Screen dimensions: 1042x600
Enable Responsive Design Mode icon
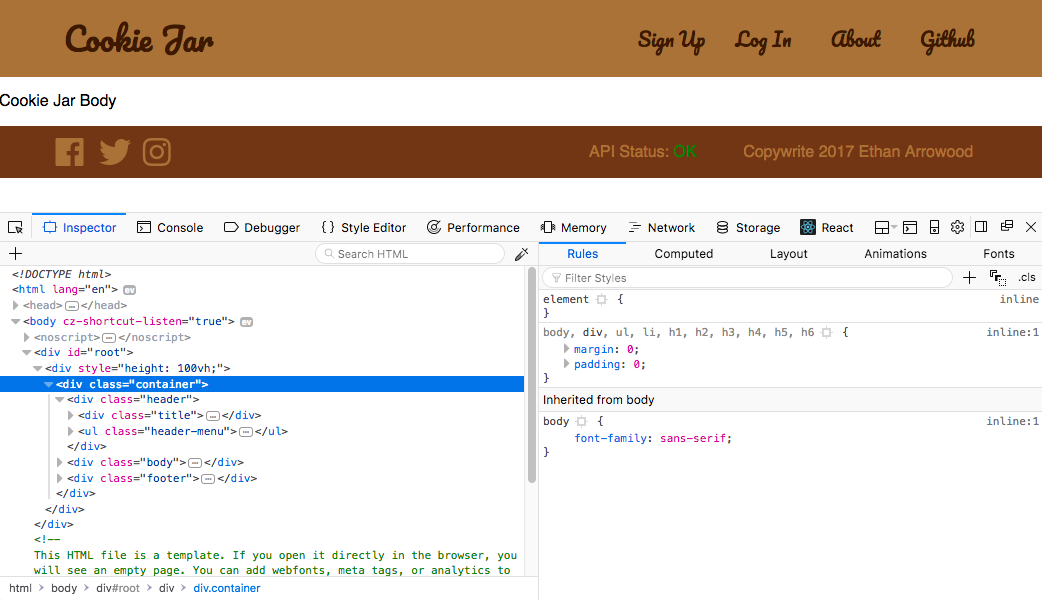[x=934, y=227]
